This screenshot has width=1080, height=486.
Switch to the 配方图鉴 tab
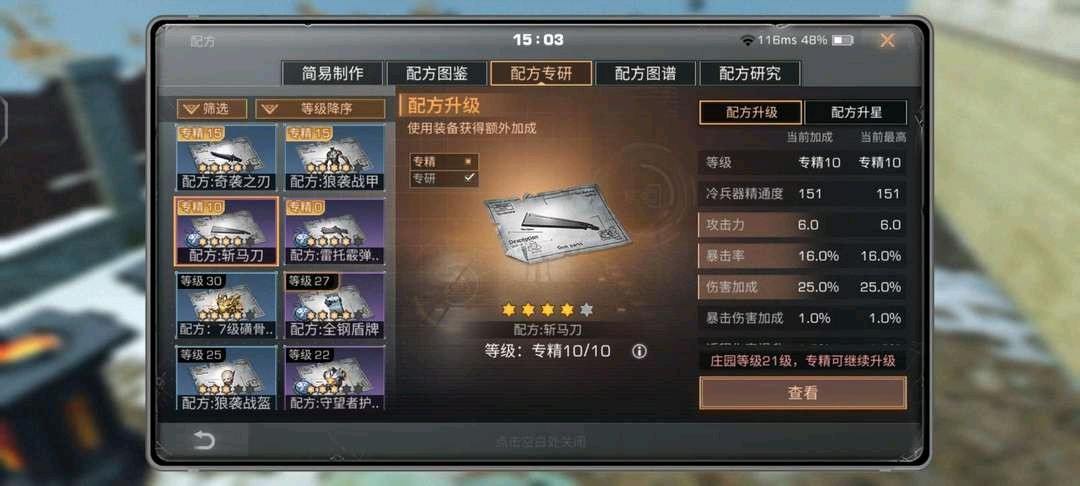tap(437, 74)
